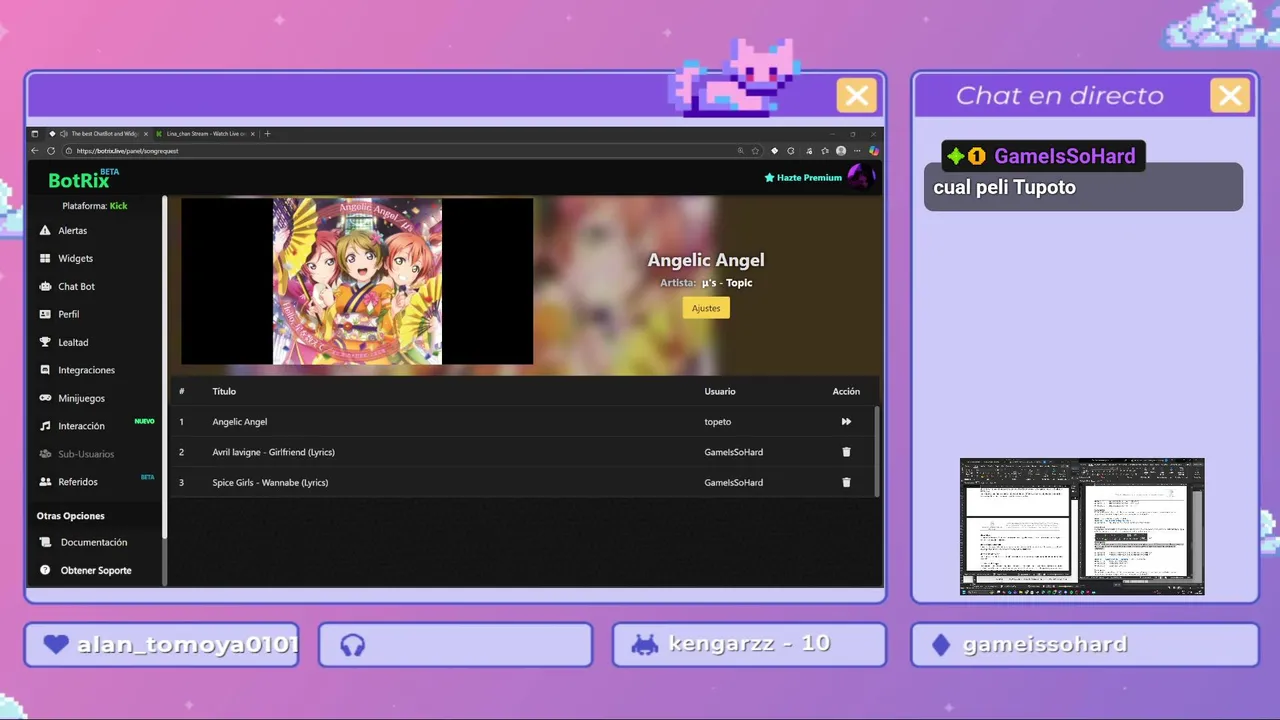Click the Sub-Usuarios people icon
Image resolution: width=1280 pixels, height=720 pixels.
tap(45, 454)
